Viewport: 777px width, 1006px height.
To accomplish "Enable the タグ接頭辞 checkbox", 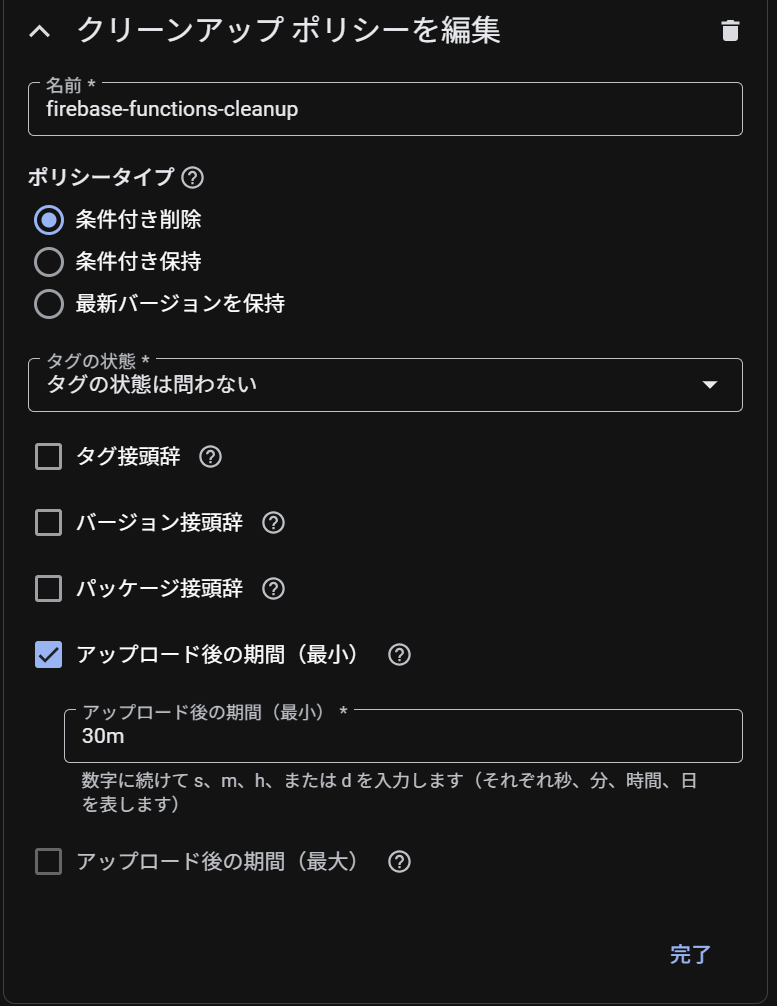I will coord(49,457).
